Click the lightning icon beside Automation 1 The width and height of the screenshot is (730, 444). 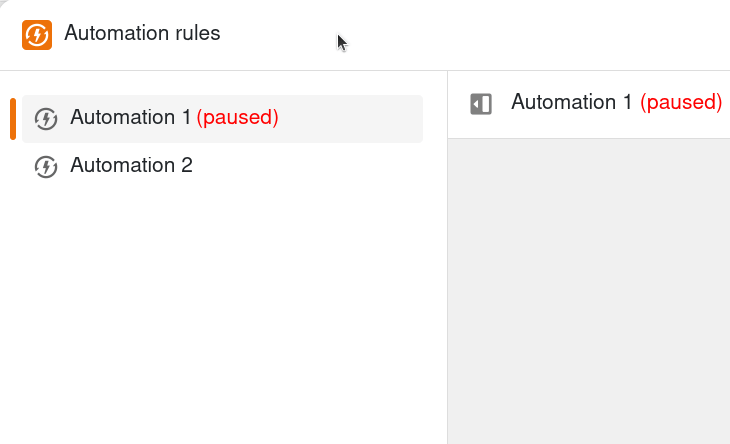coord(46,119)
